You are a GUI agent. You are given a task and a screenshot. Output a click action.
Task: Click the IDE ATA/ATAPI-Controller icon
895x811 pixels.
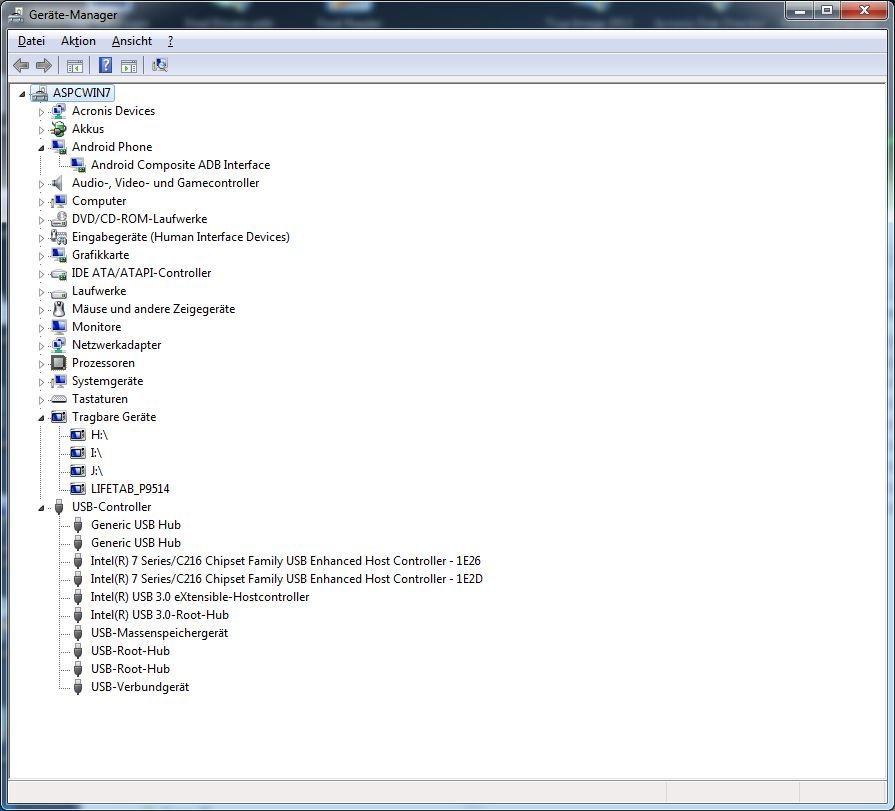(x=58, y=273)
